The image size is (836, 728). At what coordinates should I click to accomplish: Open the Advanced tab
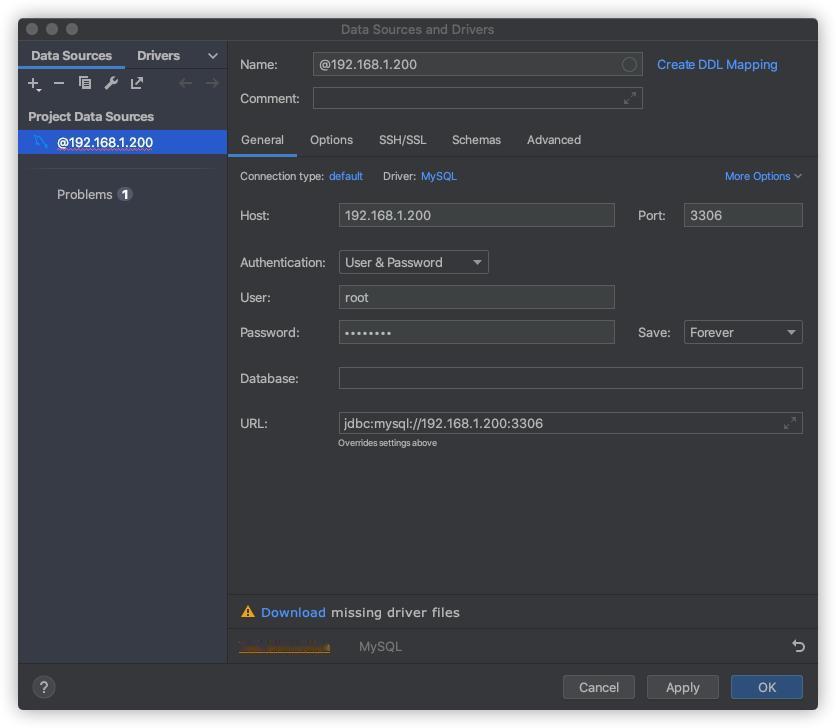554,140
